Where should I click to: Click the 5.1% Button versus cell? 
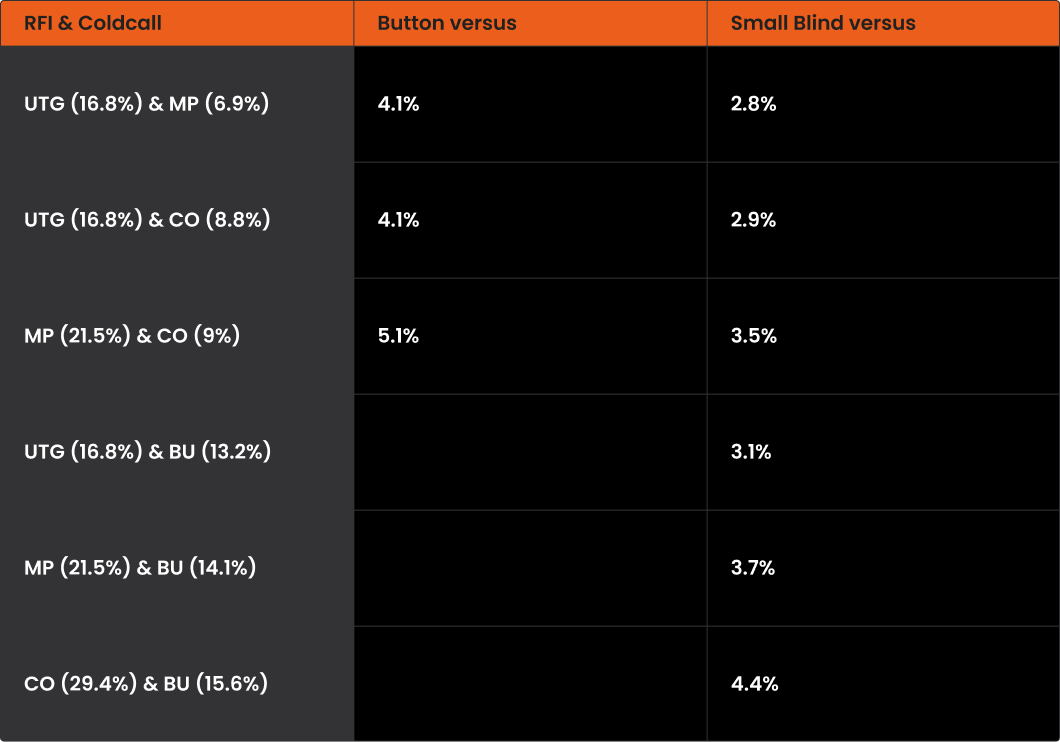coord(399,336)
